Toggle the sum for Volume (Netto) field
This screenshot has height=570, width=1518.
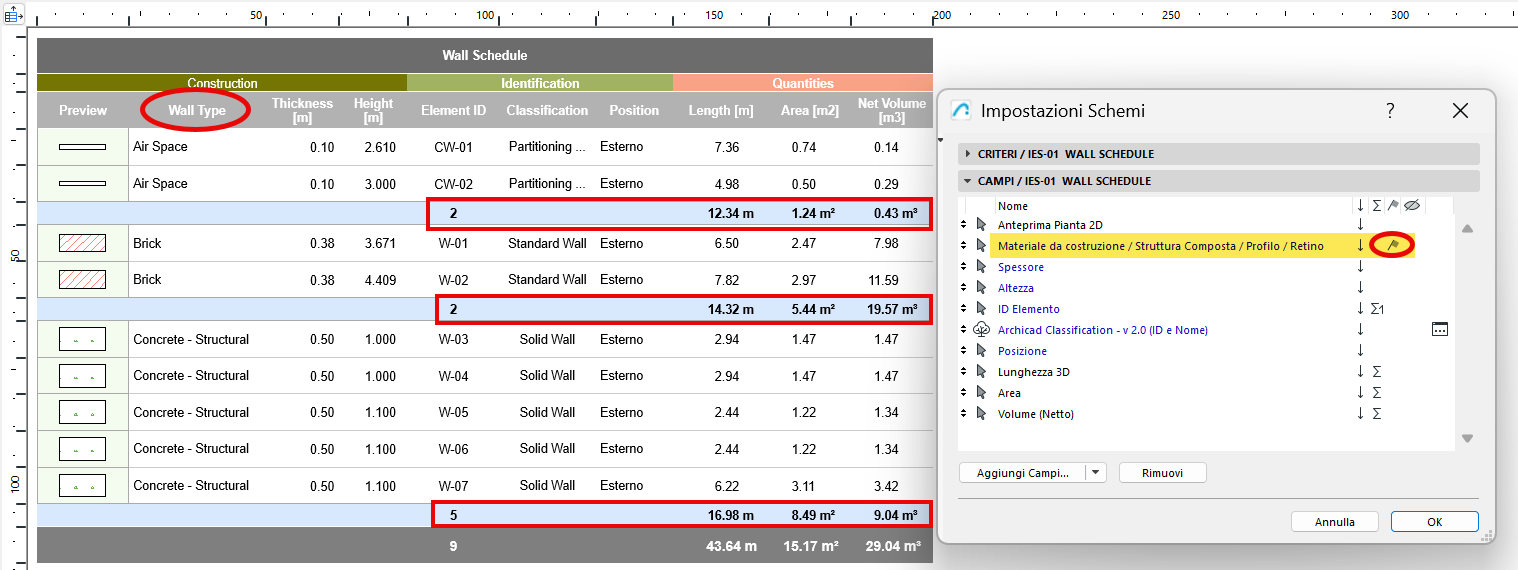click(1377, 414)
